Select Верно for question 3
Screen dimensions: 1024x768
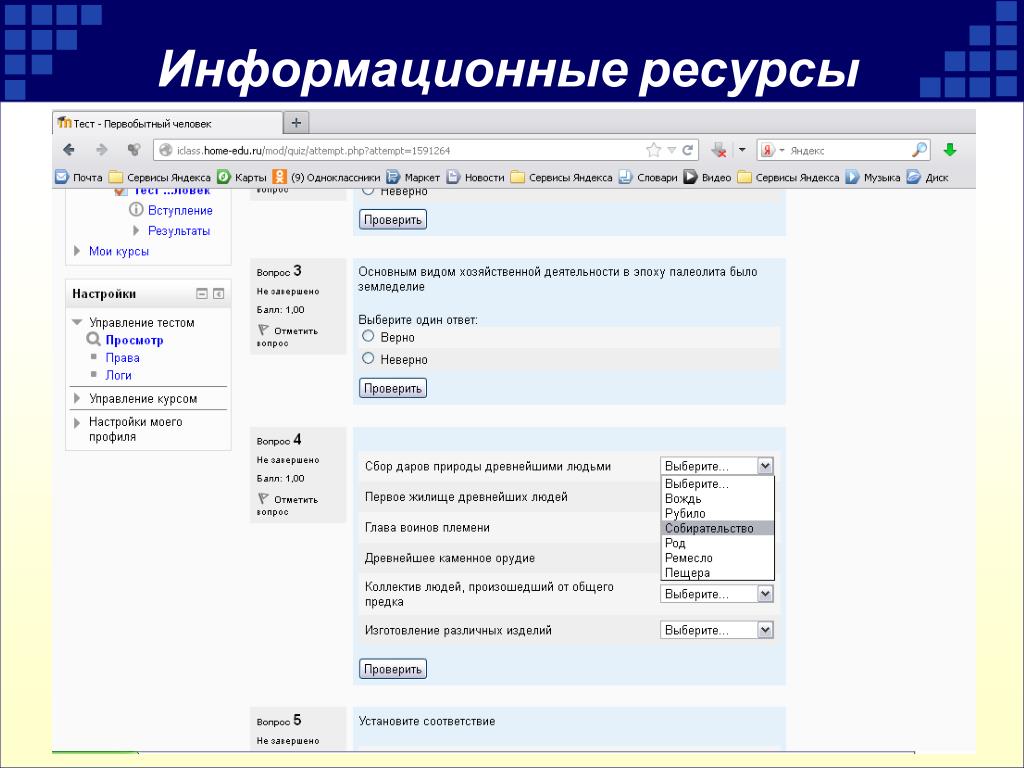coord(368,336)
